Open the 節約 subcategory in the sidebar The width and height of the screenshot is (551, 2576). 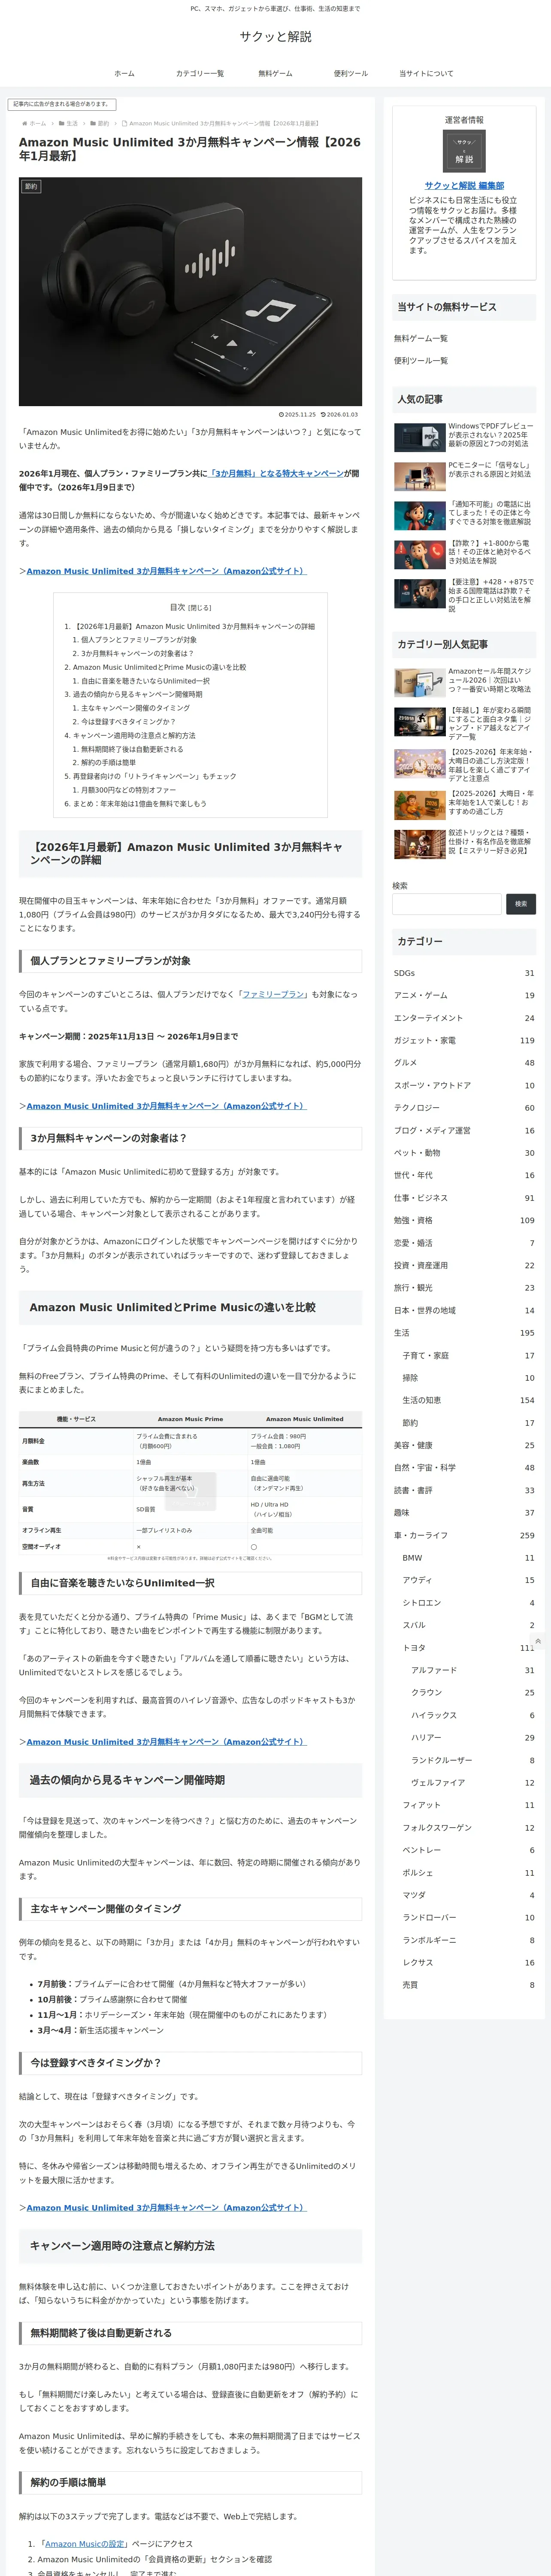pos(468,1423)
